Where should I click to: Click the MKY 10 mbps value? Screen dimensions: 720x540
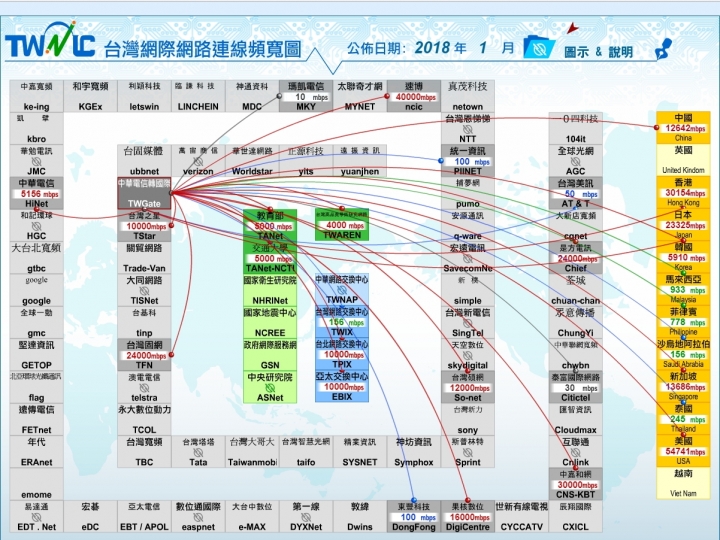click(308, 97)
